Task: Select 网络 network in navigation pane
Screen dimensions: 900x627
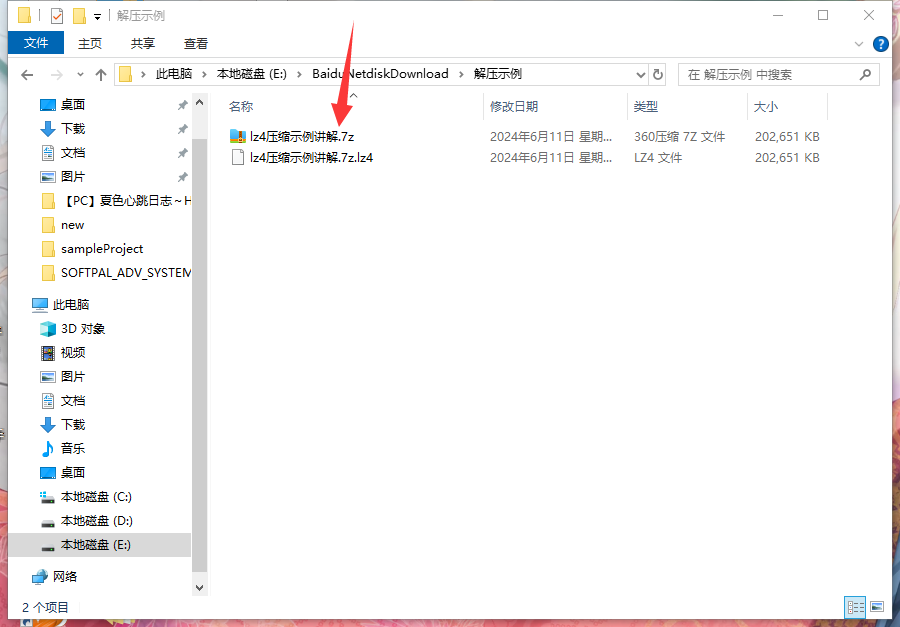Action: [64, 577]
